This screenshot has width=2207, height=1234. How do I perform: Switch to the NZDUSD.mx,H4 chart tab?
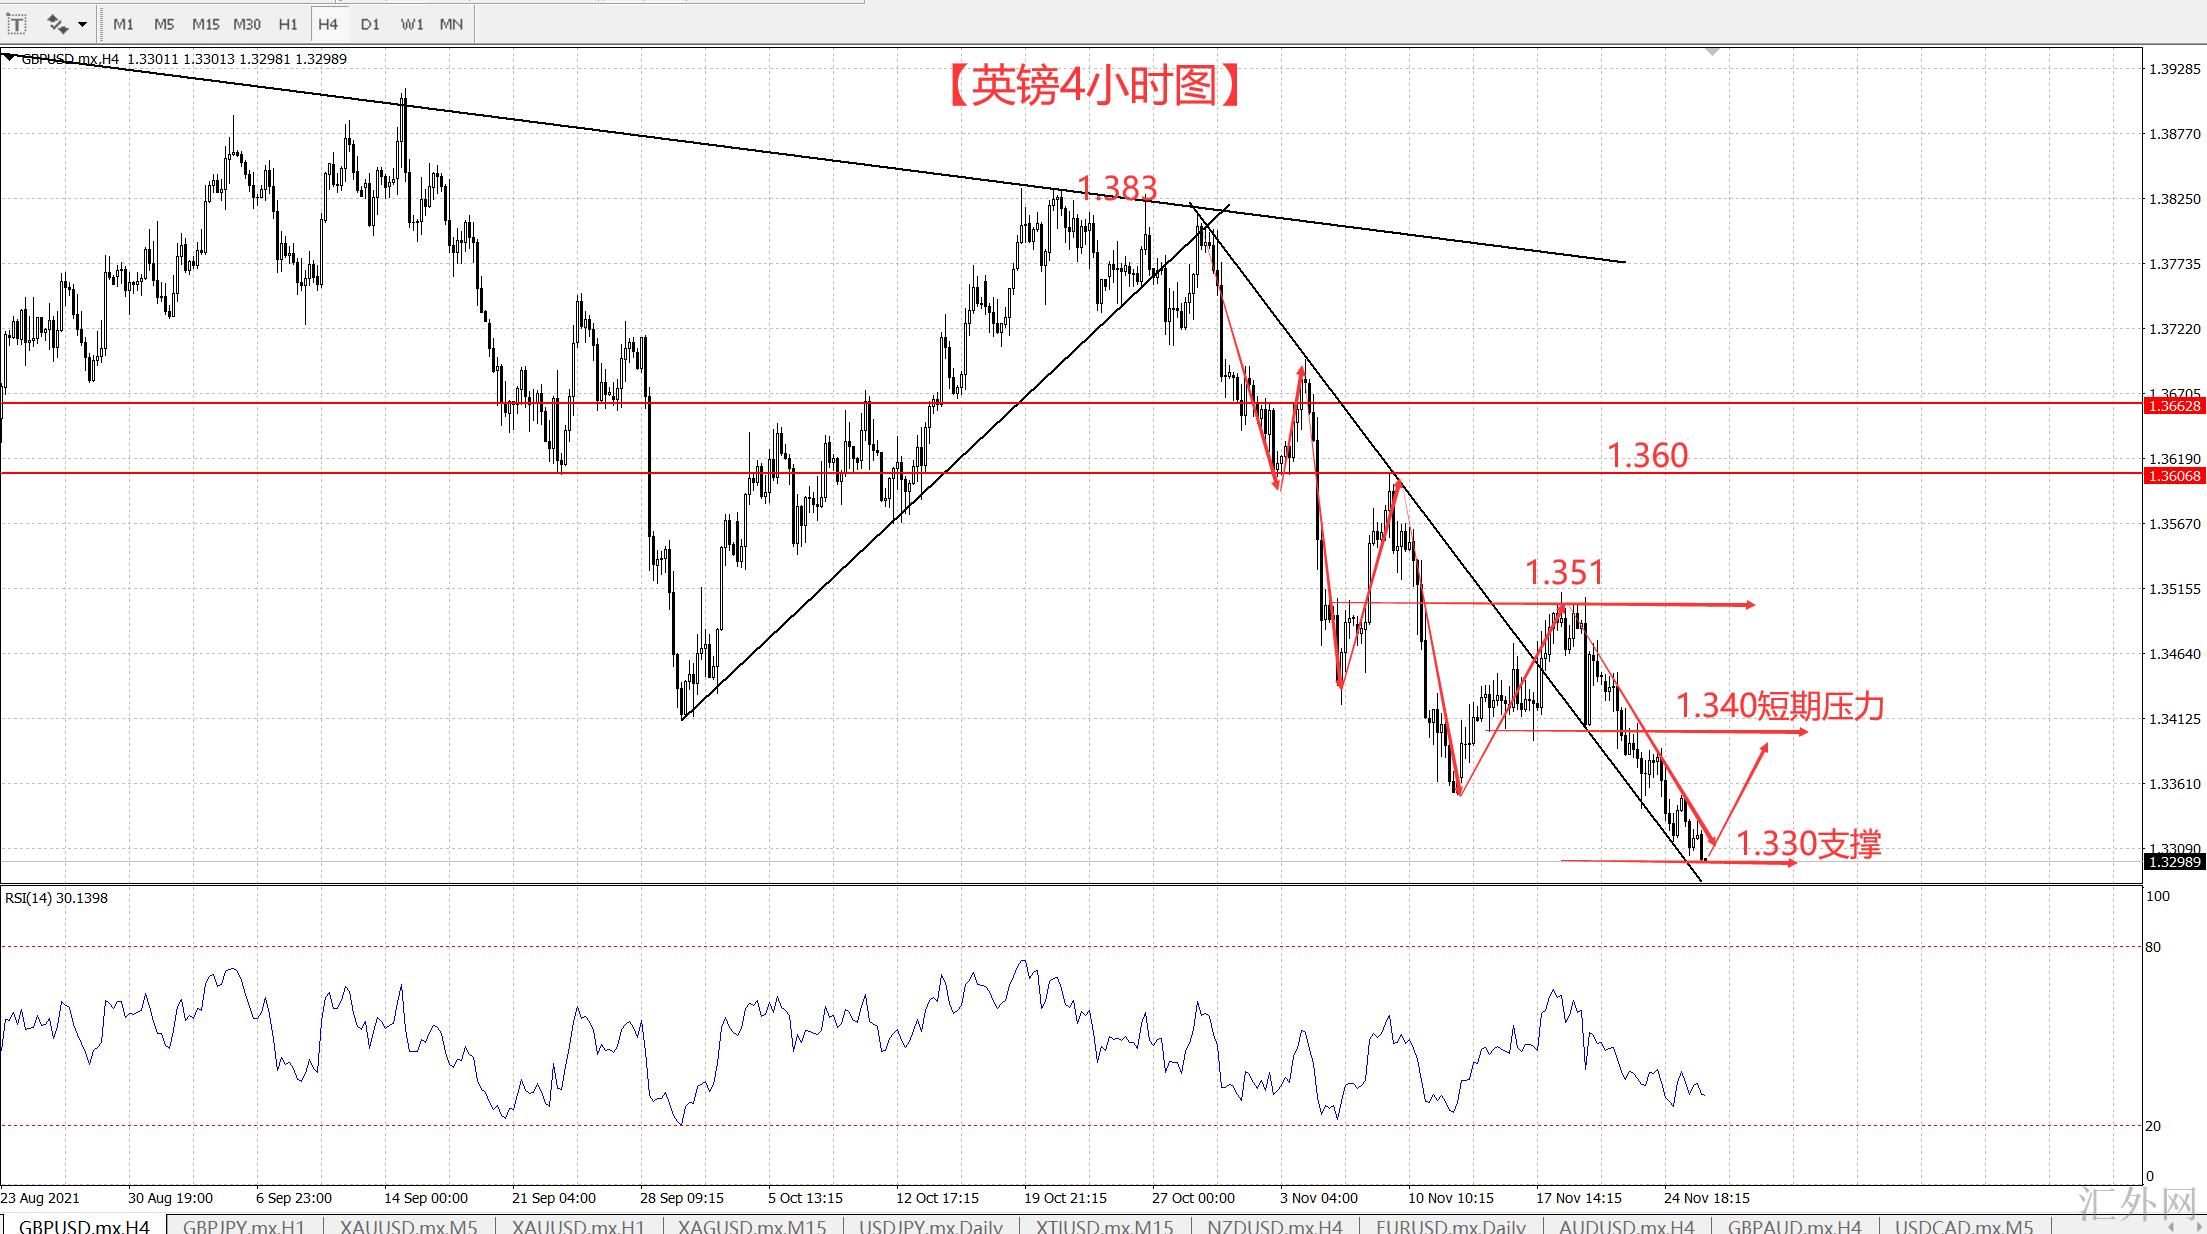coord(1274,1226)
